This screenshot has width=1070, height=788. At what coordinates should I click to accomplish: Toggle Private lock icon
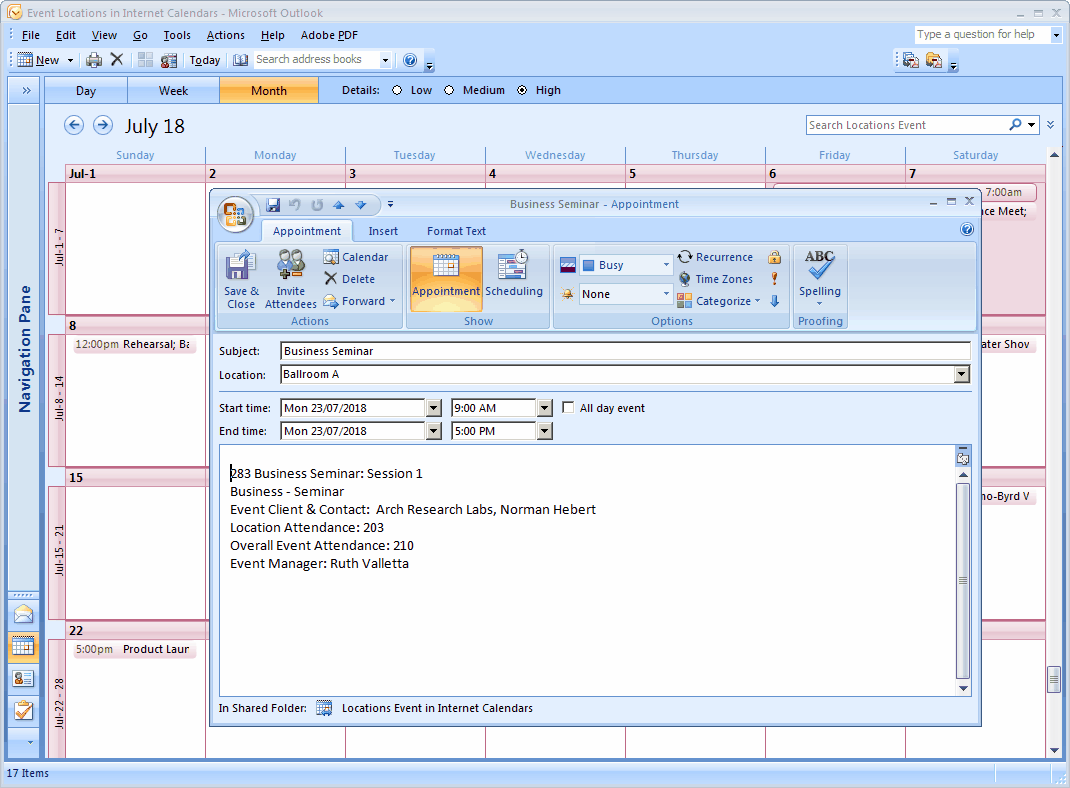[x=775, y=257]
